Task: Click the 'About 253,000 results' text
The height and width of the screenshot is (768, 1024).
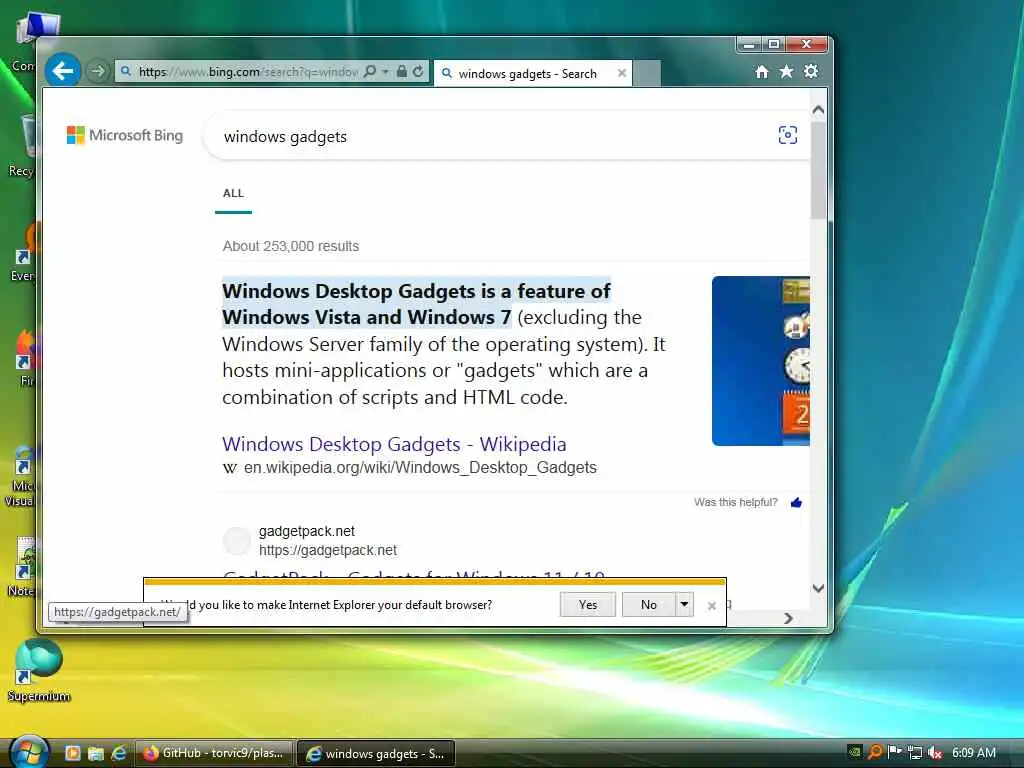Action: [x=291, y=246]
